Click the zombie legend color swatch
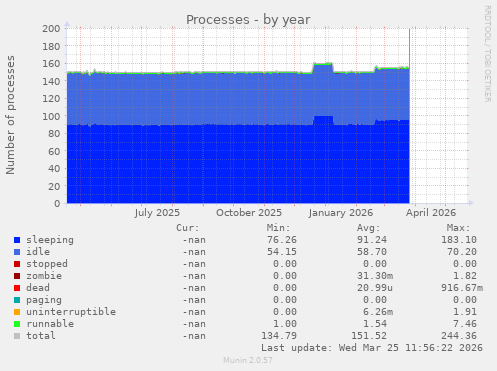The width and height of the screenshot is (497, 371). pyautogui.click(x=17, y=276)
